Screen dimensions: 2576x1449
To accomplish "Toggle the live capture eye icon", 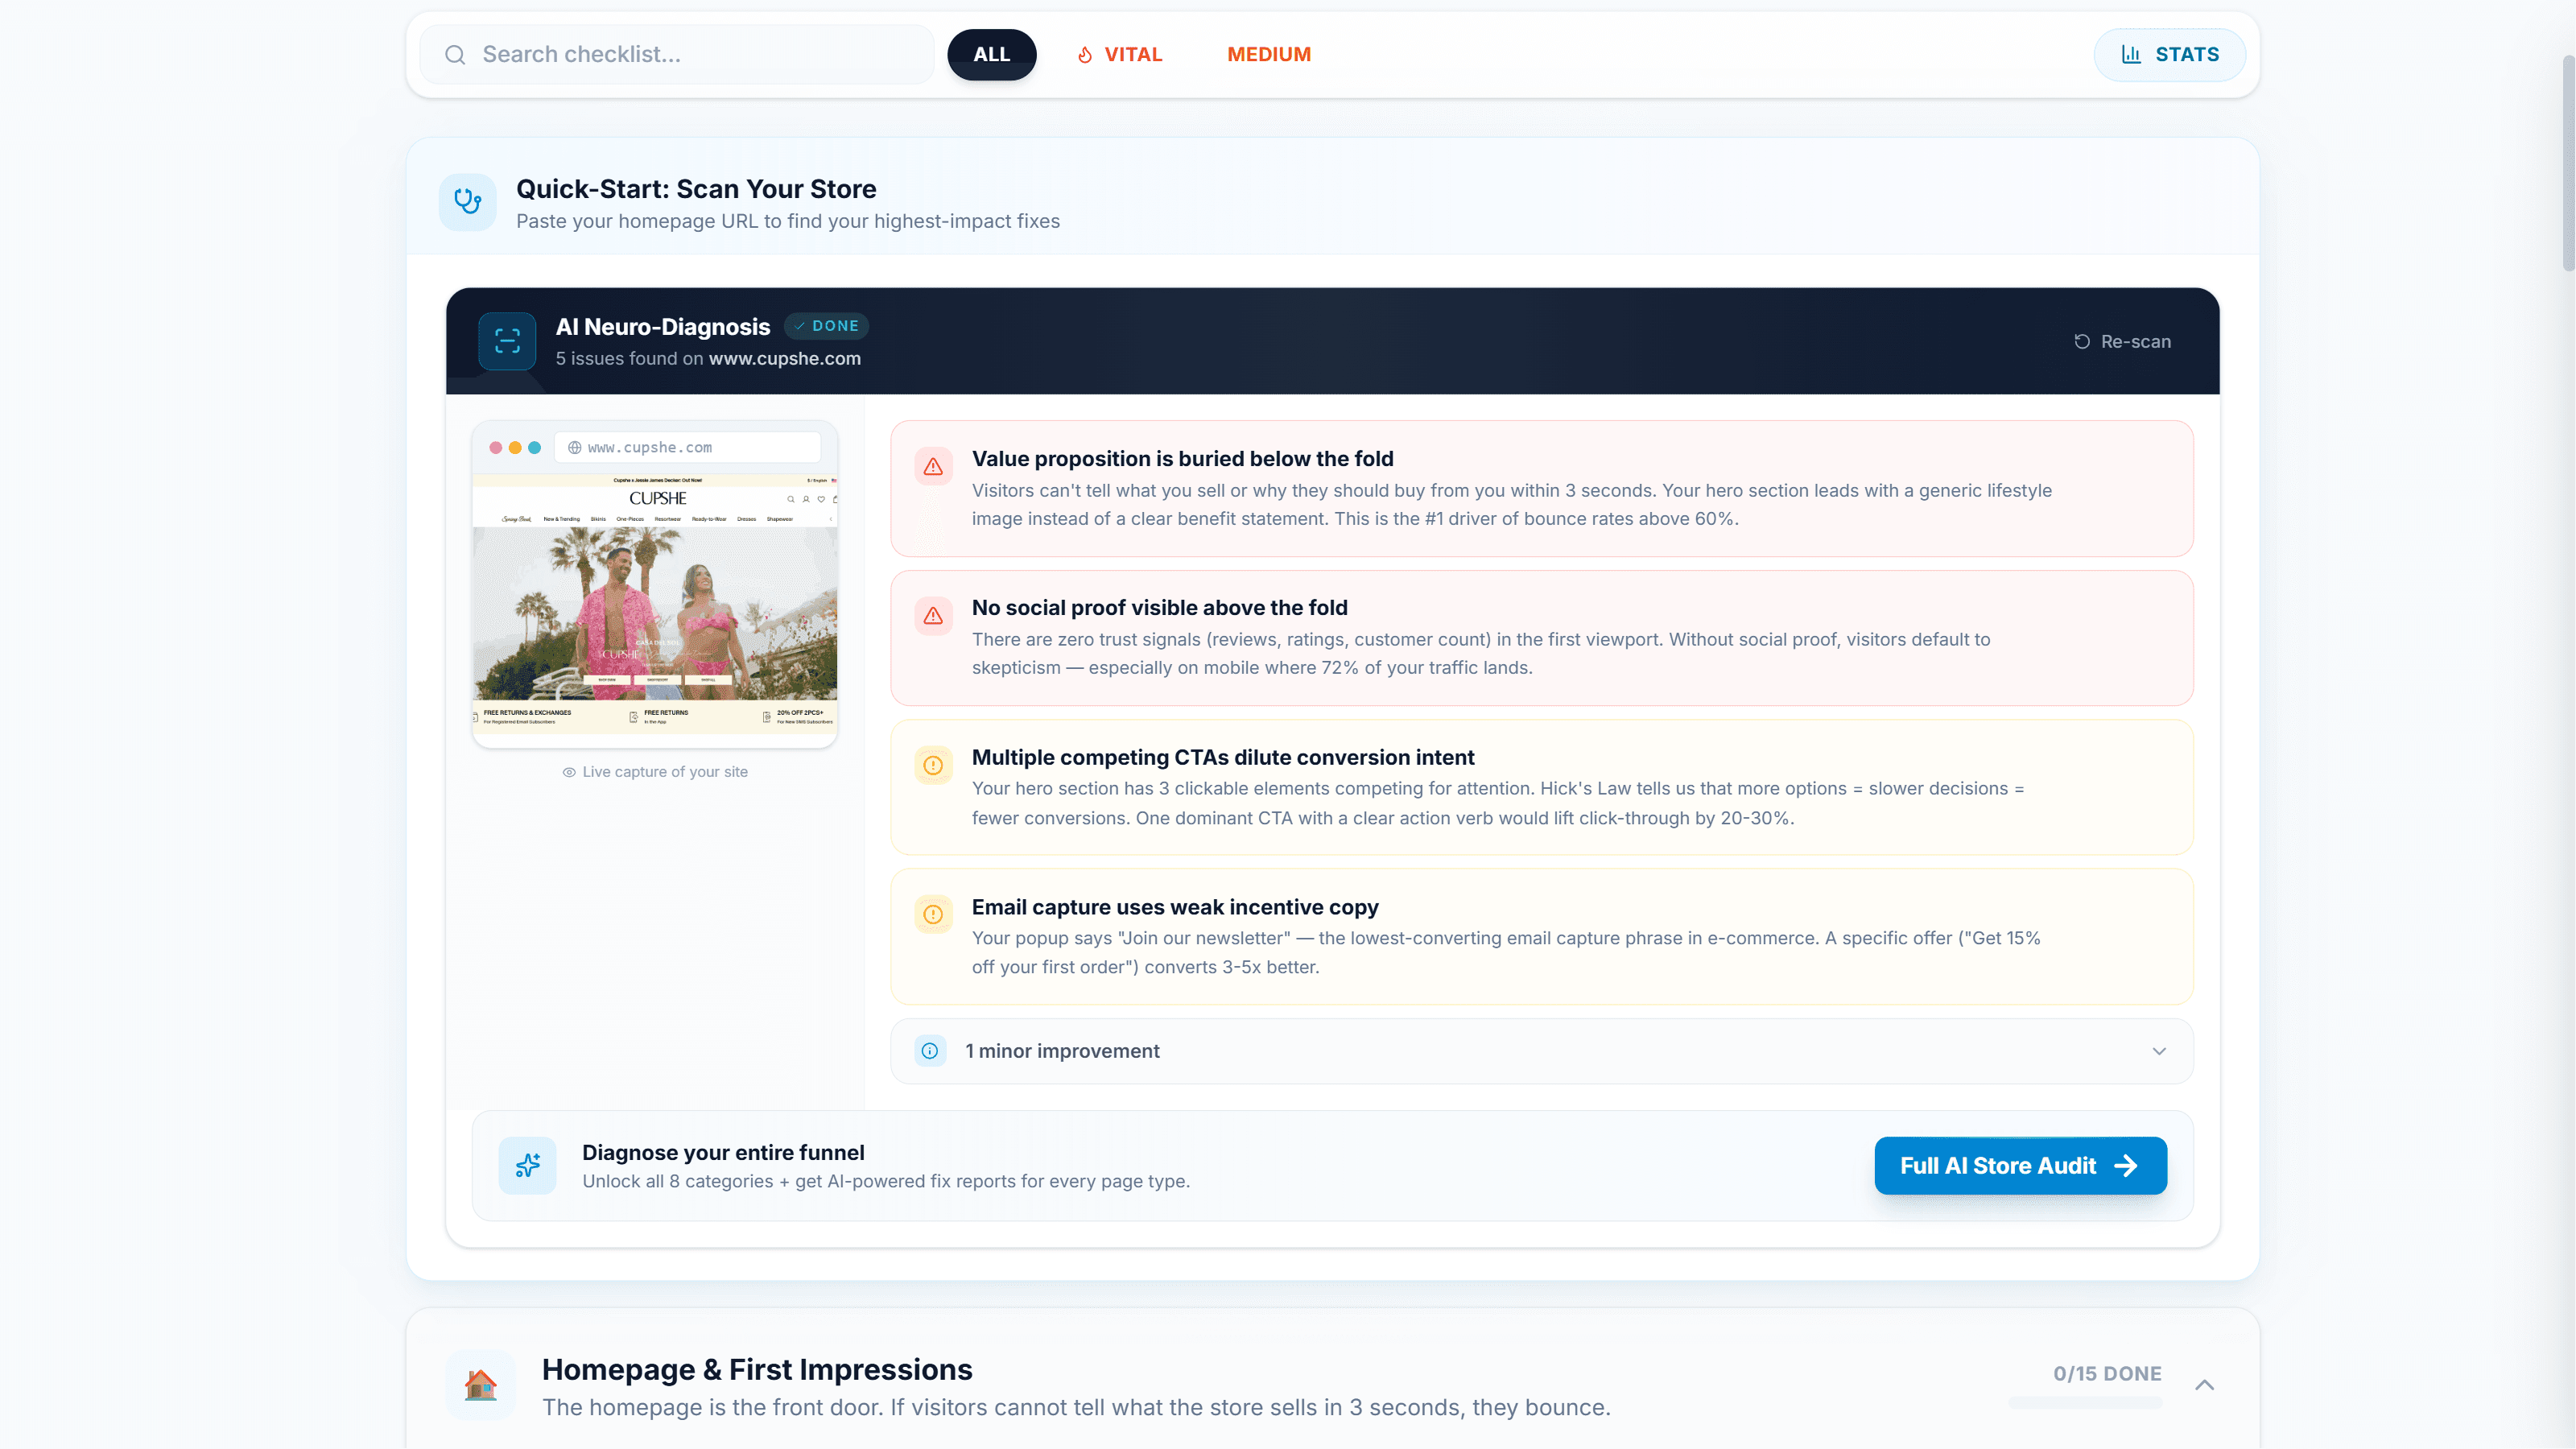I will (568, 771).
